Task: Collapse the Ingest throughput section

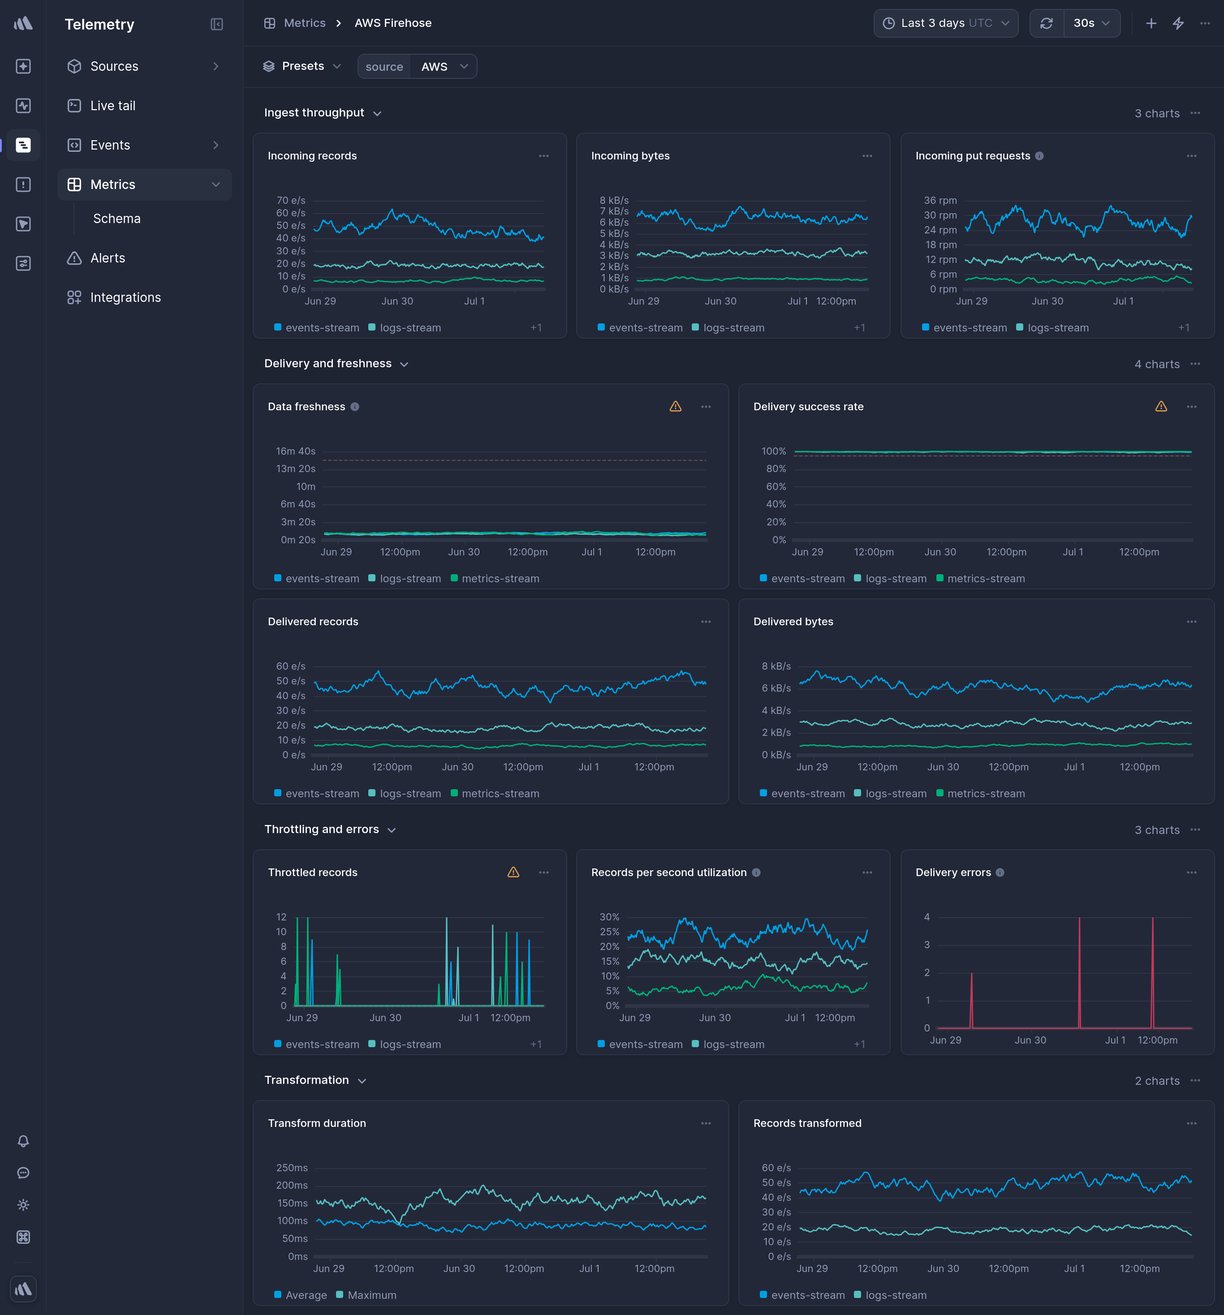Action: click(323, 113)
